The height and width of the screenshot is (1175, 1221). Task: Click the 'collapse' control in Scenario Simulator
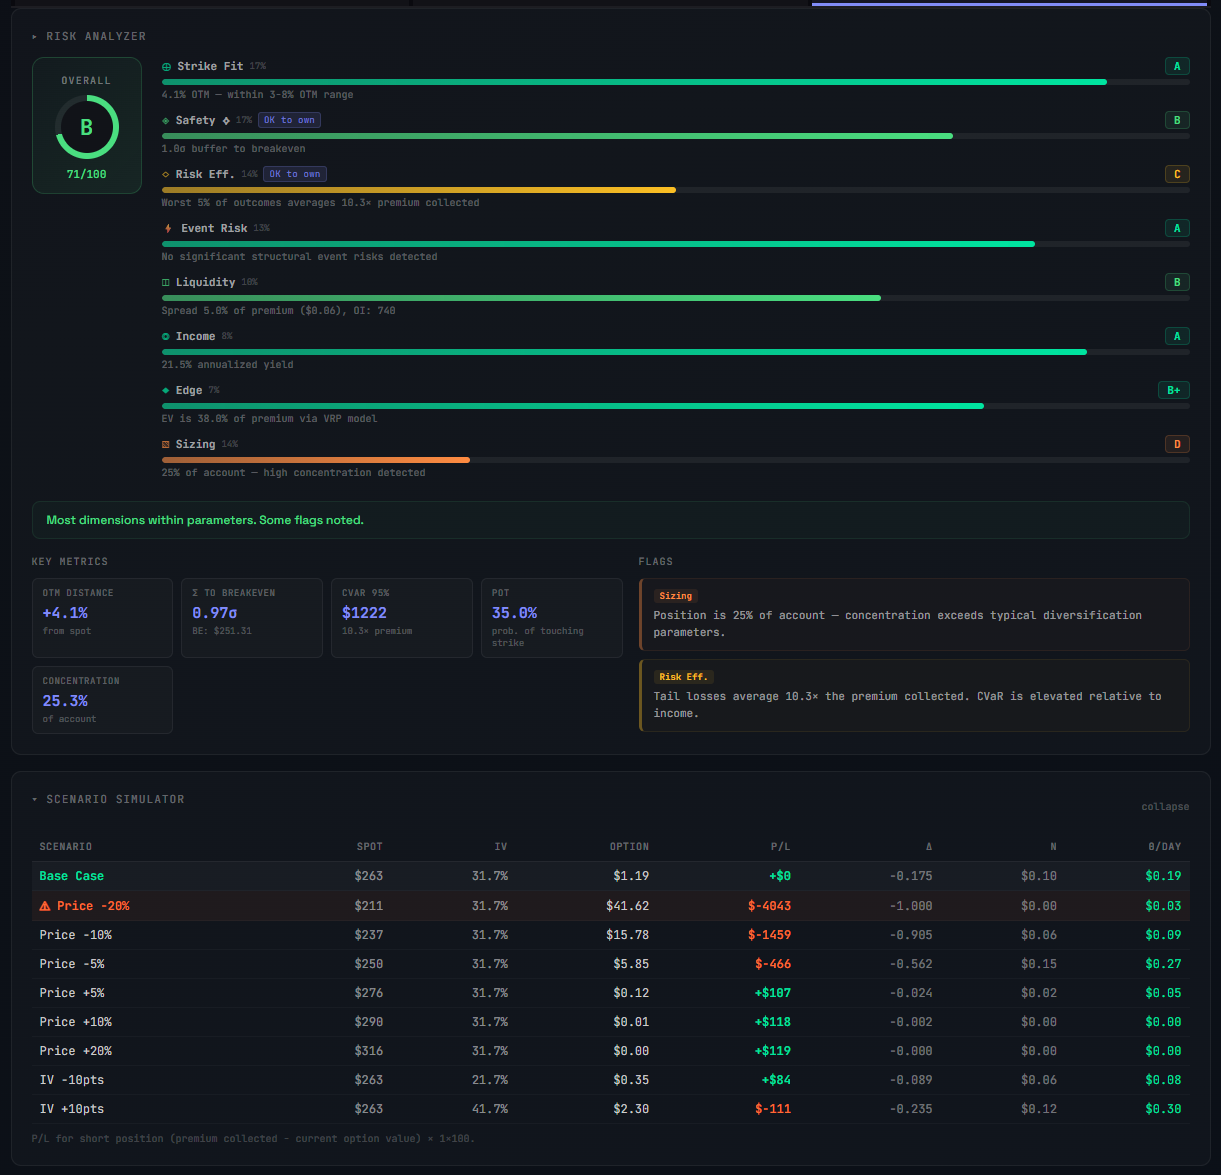[x=1165, y=806]
